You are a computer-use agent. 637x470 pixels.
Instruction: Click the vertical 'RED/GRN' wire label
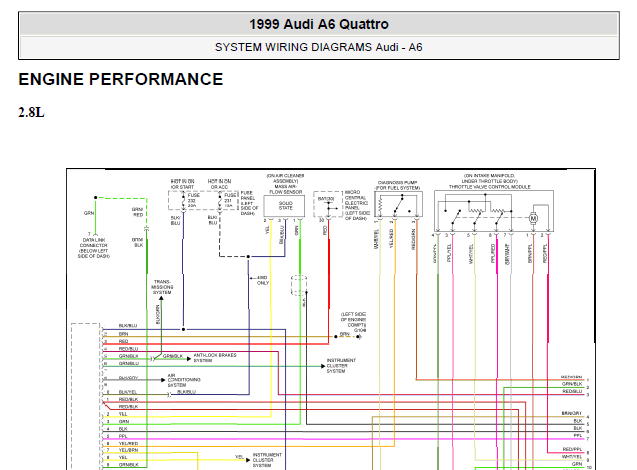click(x=414, y=239)
